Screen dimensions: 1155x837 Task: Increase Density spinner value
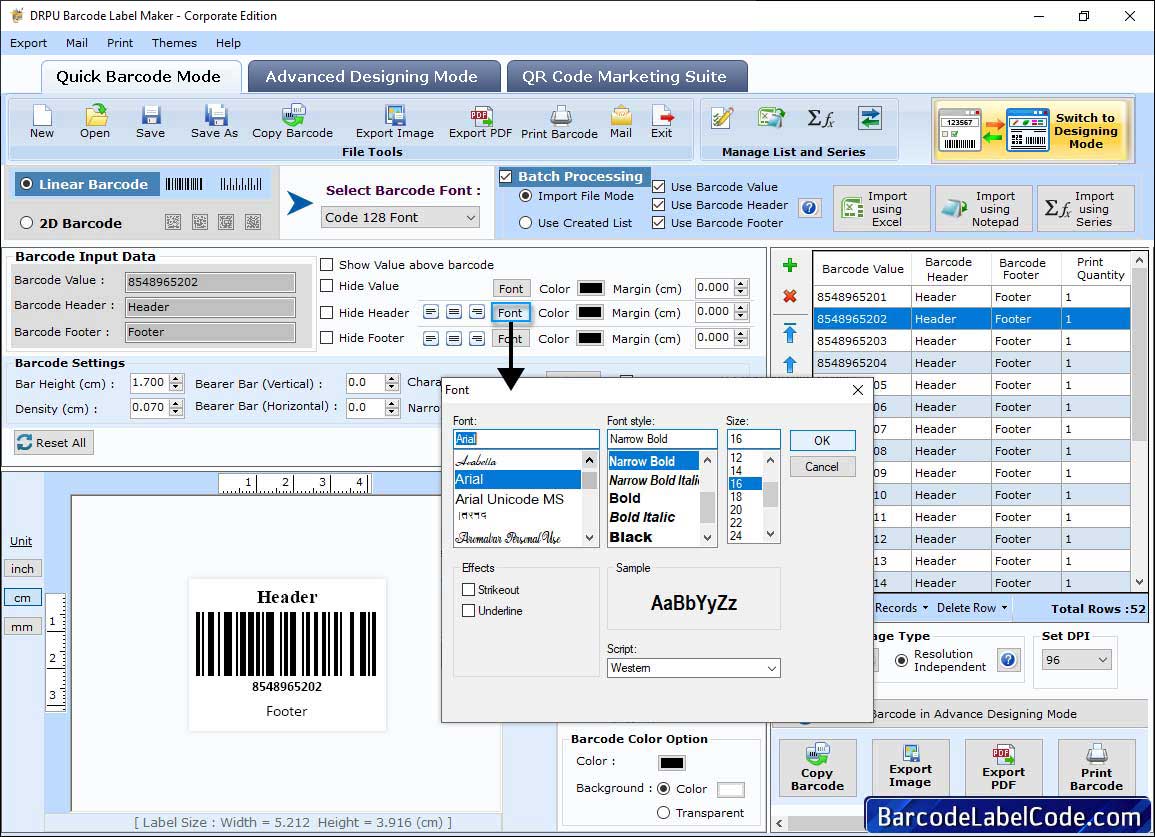tap(176, 404)
